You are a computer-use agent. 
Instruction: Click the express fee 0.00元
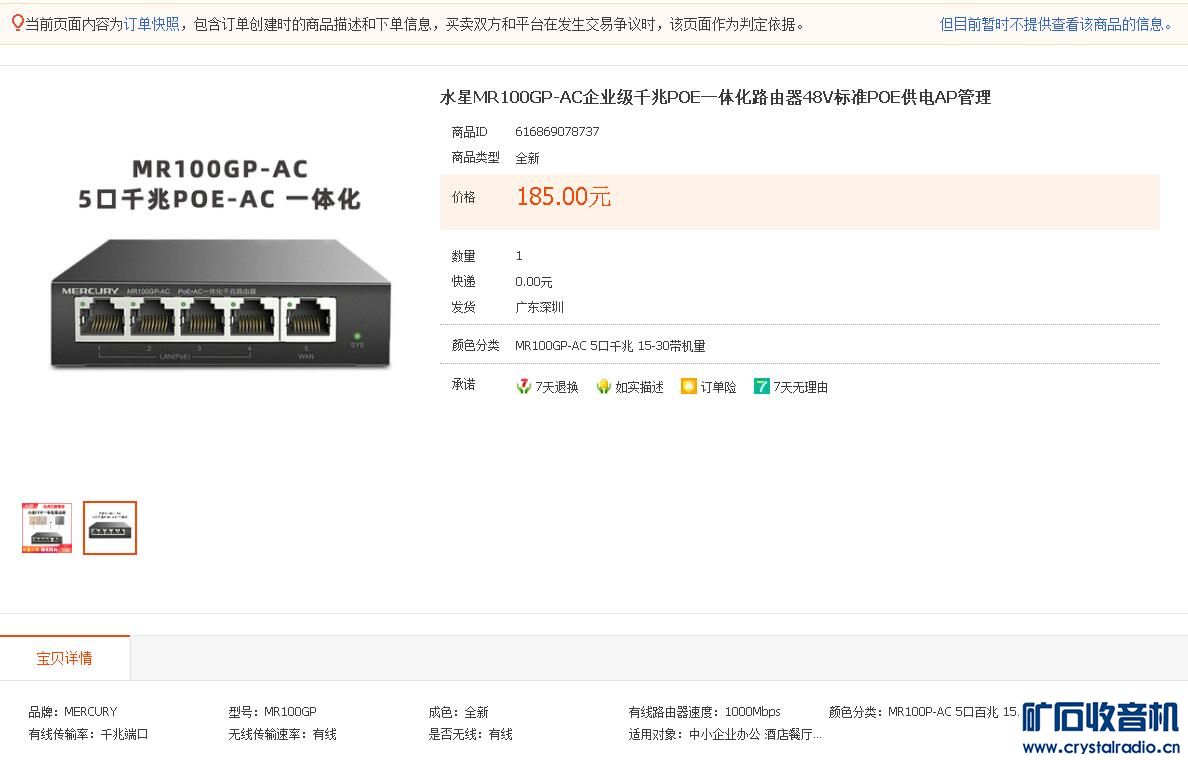533,281
